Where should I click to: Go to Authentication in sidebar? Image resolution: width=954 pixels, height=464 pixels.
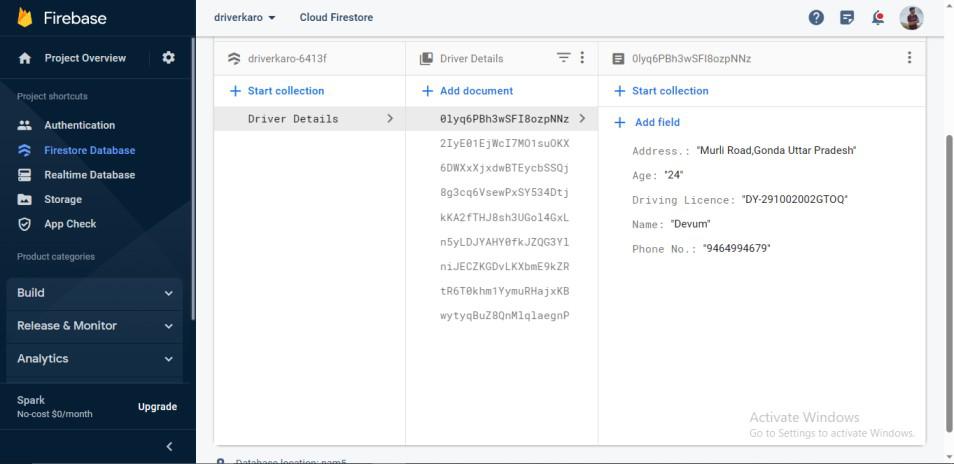pos(79,125)
